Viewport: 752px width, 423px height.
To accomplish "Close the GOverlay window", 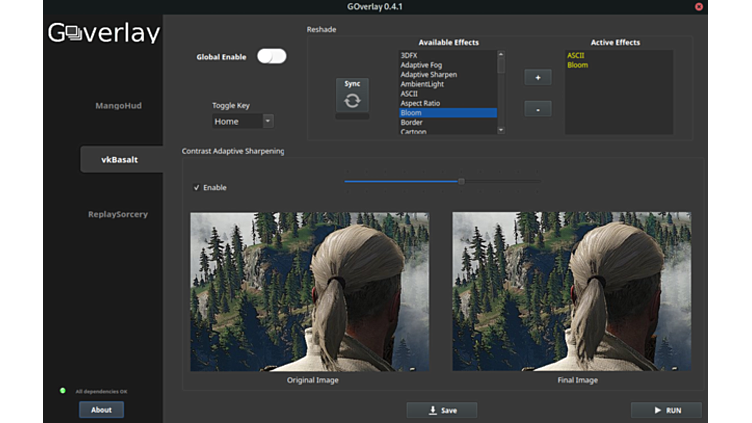I will (699, 7).
